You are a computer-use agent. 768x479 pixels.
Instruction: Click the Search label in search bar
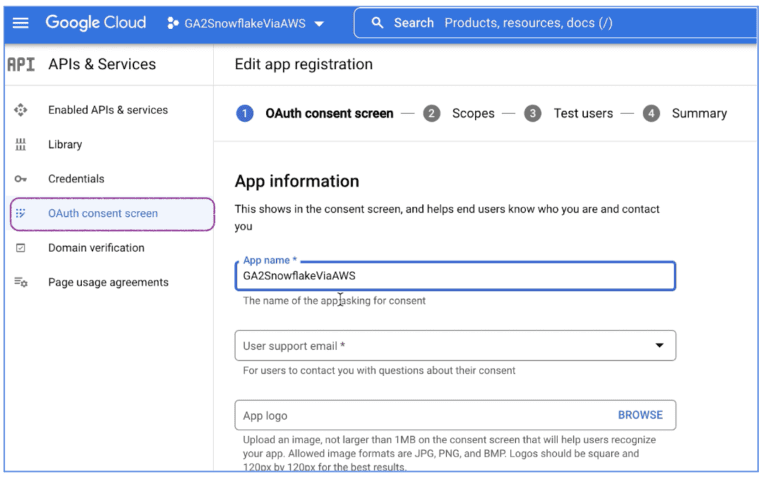pyautogui.click(x=414, y=23)
